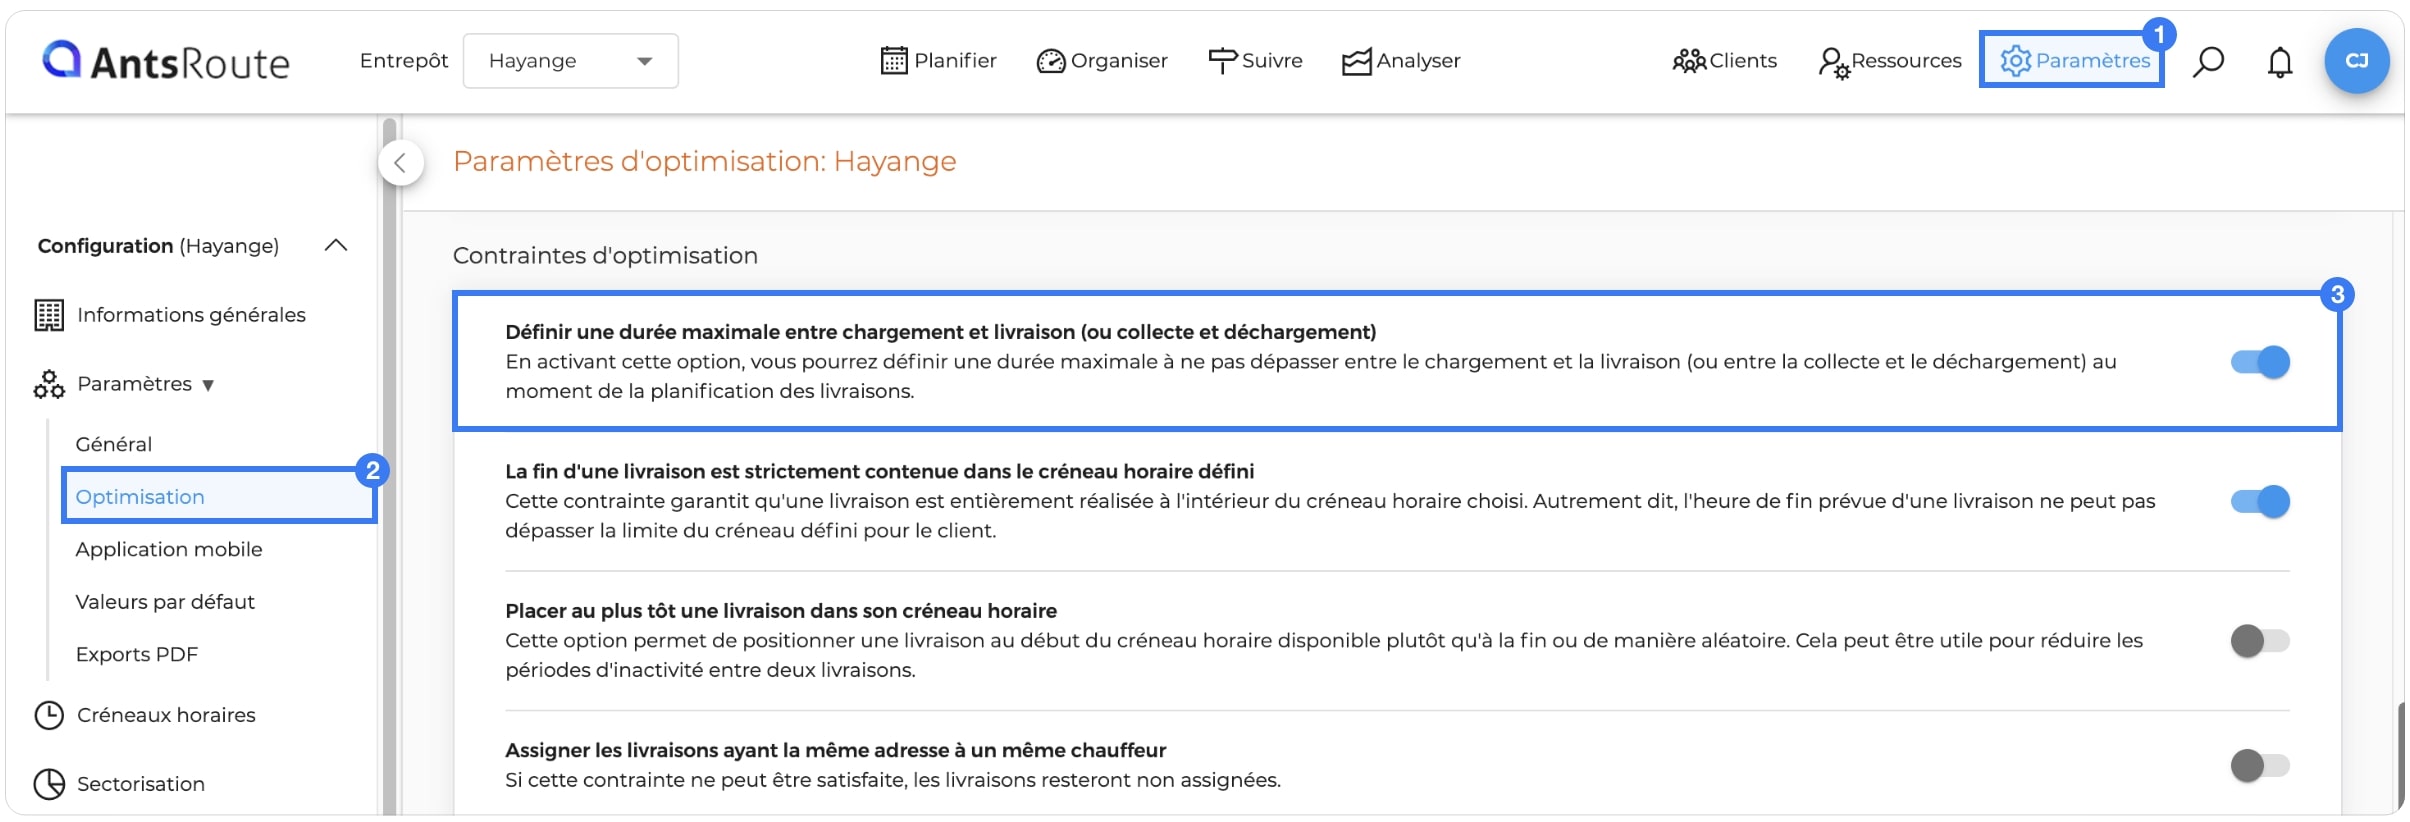This screenshot has width=2410, height=822.
Task: Open the Entrepôt Hayange dropdown
Action: (571, 61)
